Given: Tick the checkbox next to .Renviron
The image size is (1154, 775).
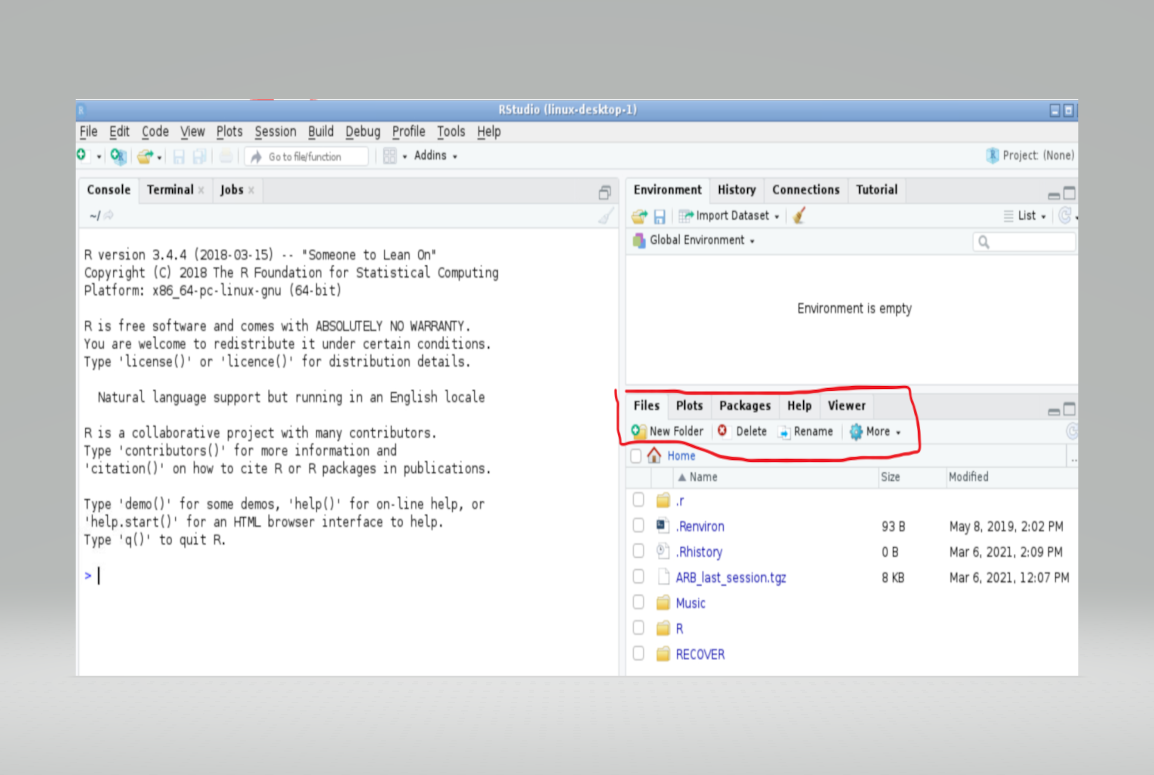Looking at the screenshot, I should pyautogui.click(x=639, y=525).
